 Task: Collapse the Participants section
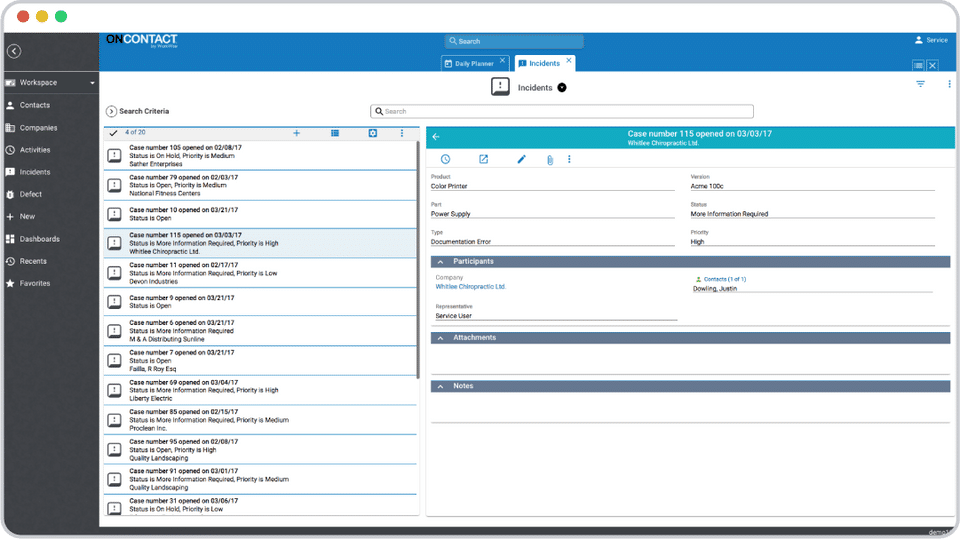[x=440, y=262]
